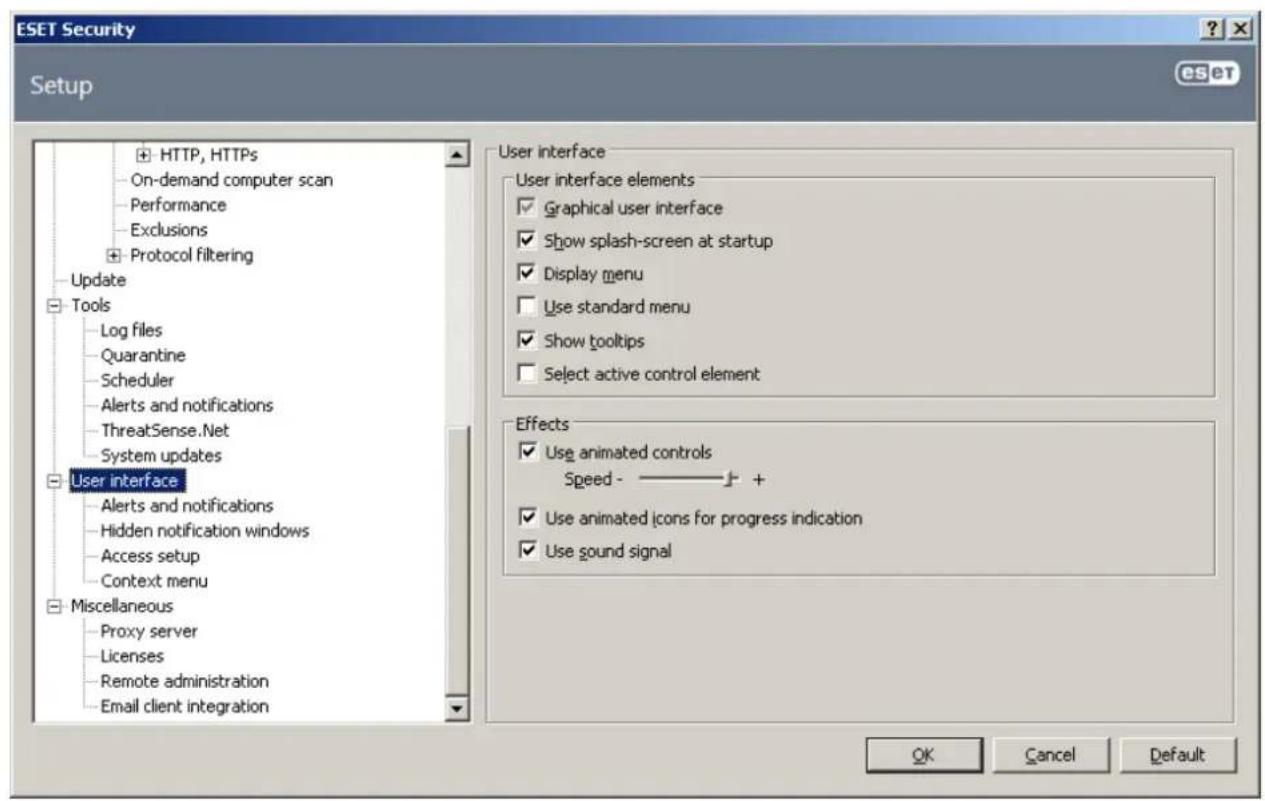Click the tree scrollbar up arrow
This screenshot has width=1265, height=801.
coord(458,155)
